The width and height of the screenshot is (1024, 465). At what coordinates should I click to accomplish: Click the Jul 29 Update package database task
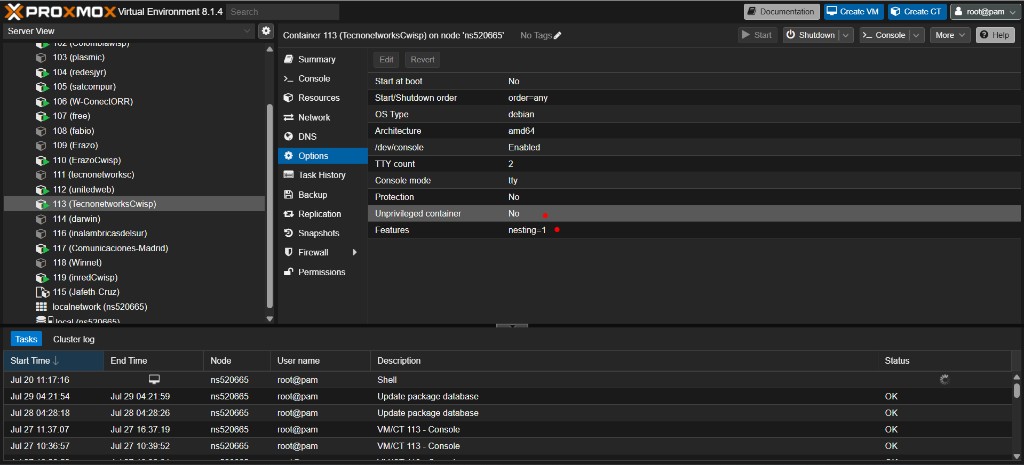pos(508,396)
